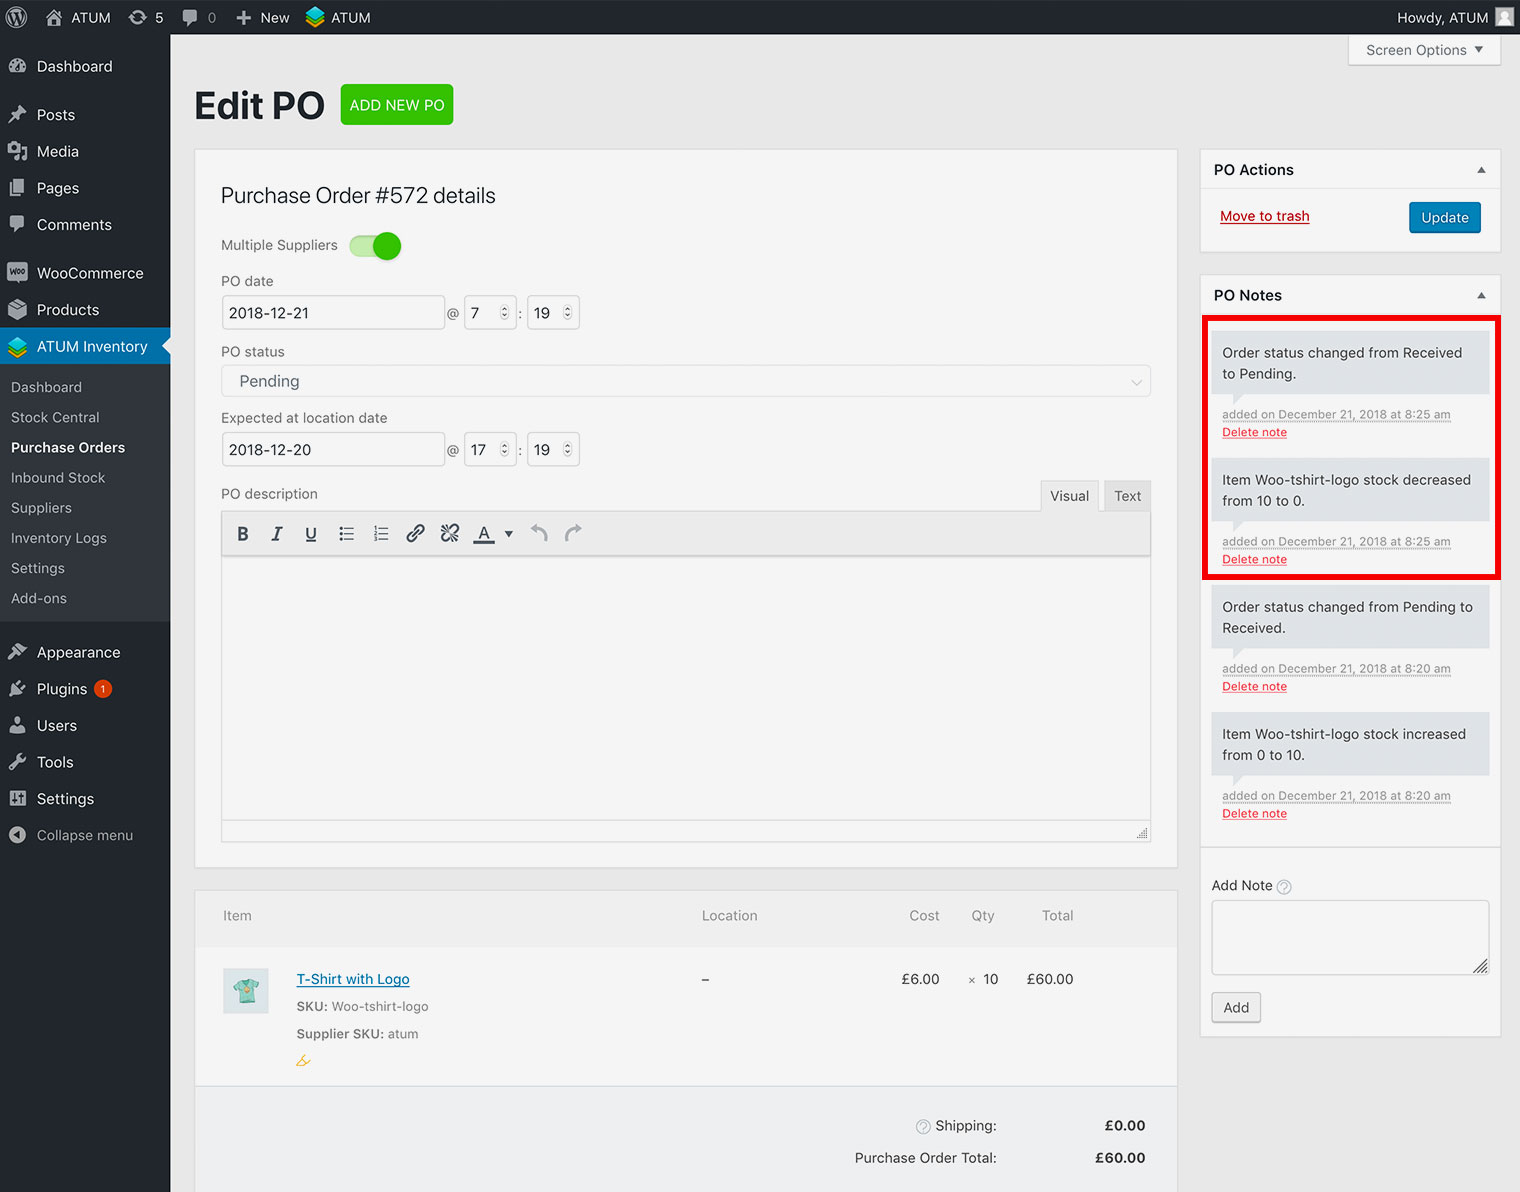1520x1192 pixels.
Task: Bold the description text
Action: pyautogui.click(x=243, y=534)
